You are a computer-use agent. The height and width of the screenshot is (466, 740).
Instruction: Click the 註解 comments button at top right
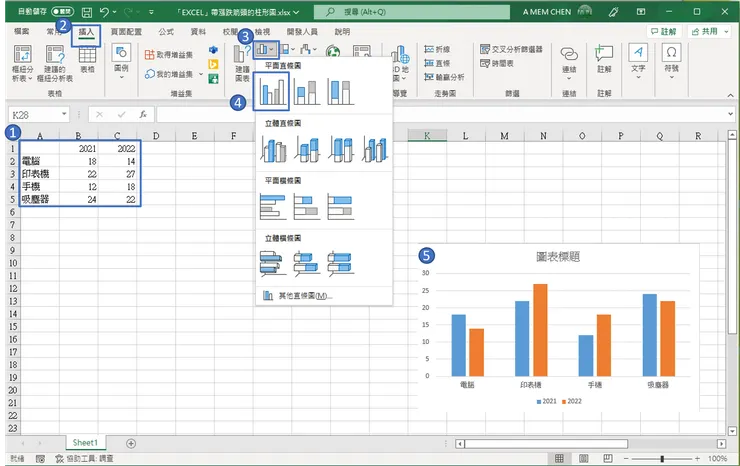pyautogui.click(x=664, y=32)
